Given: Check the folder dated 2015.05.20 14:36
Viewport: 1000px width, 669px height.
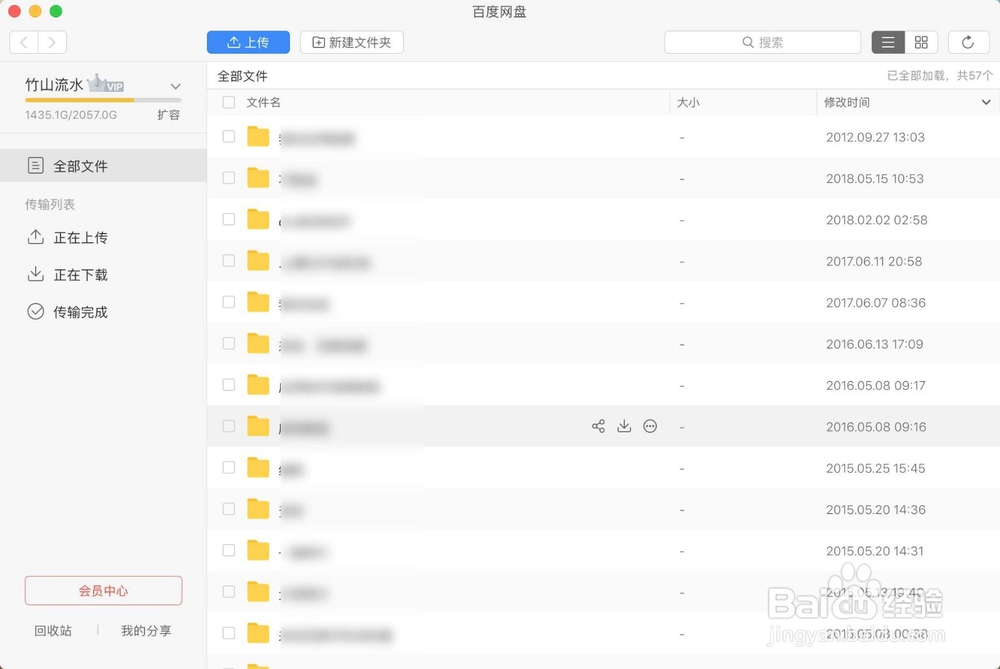Looking at the screenshot, I should click(x=228, y=509).
